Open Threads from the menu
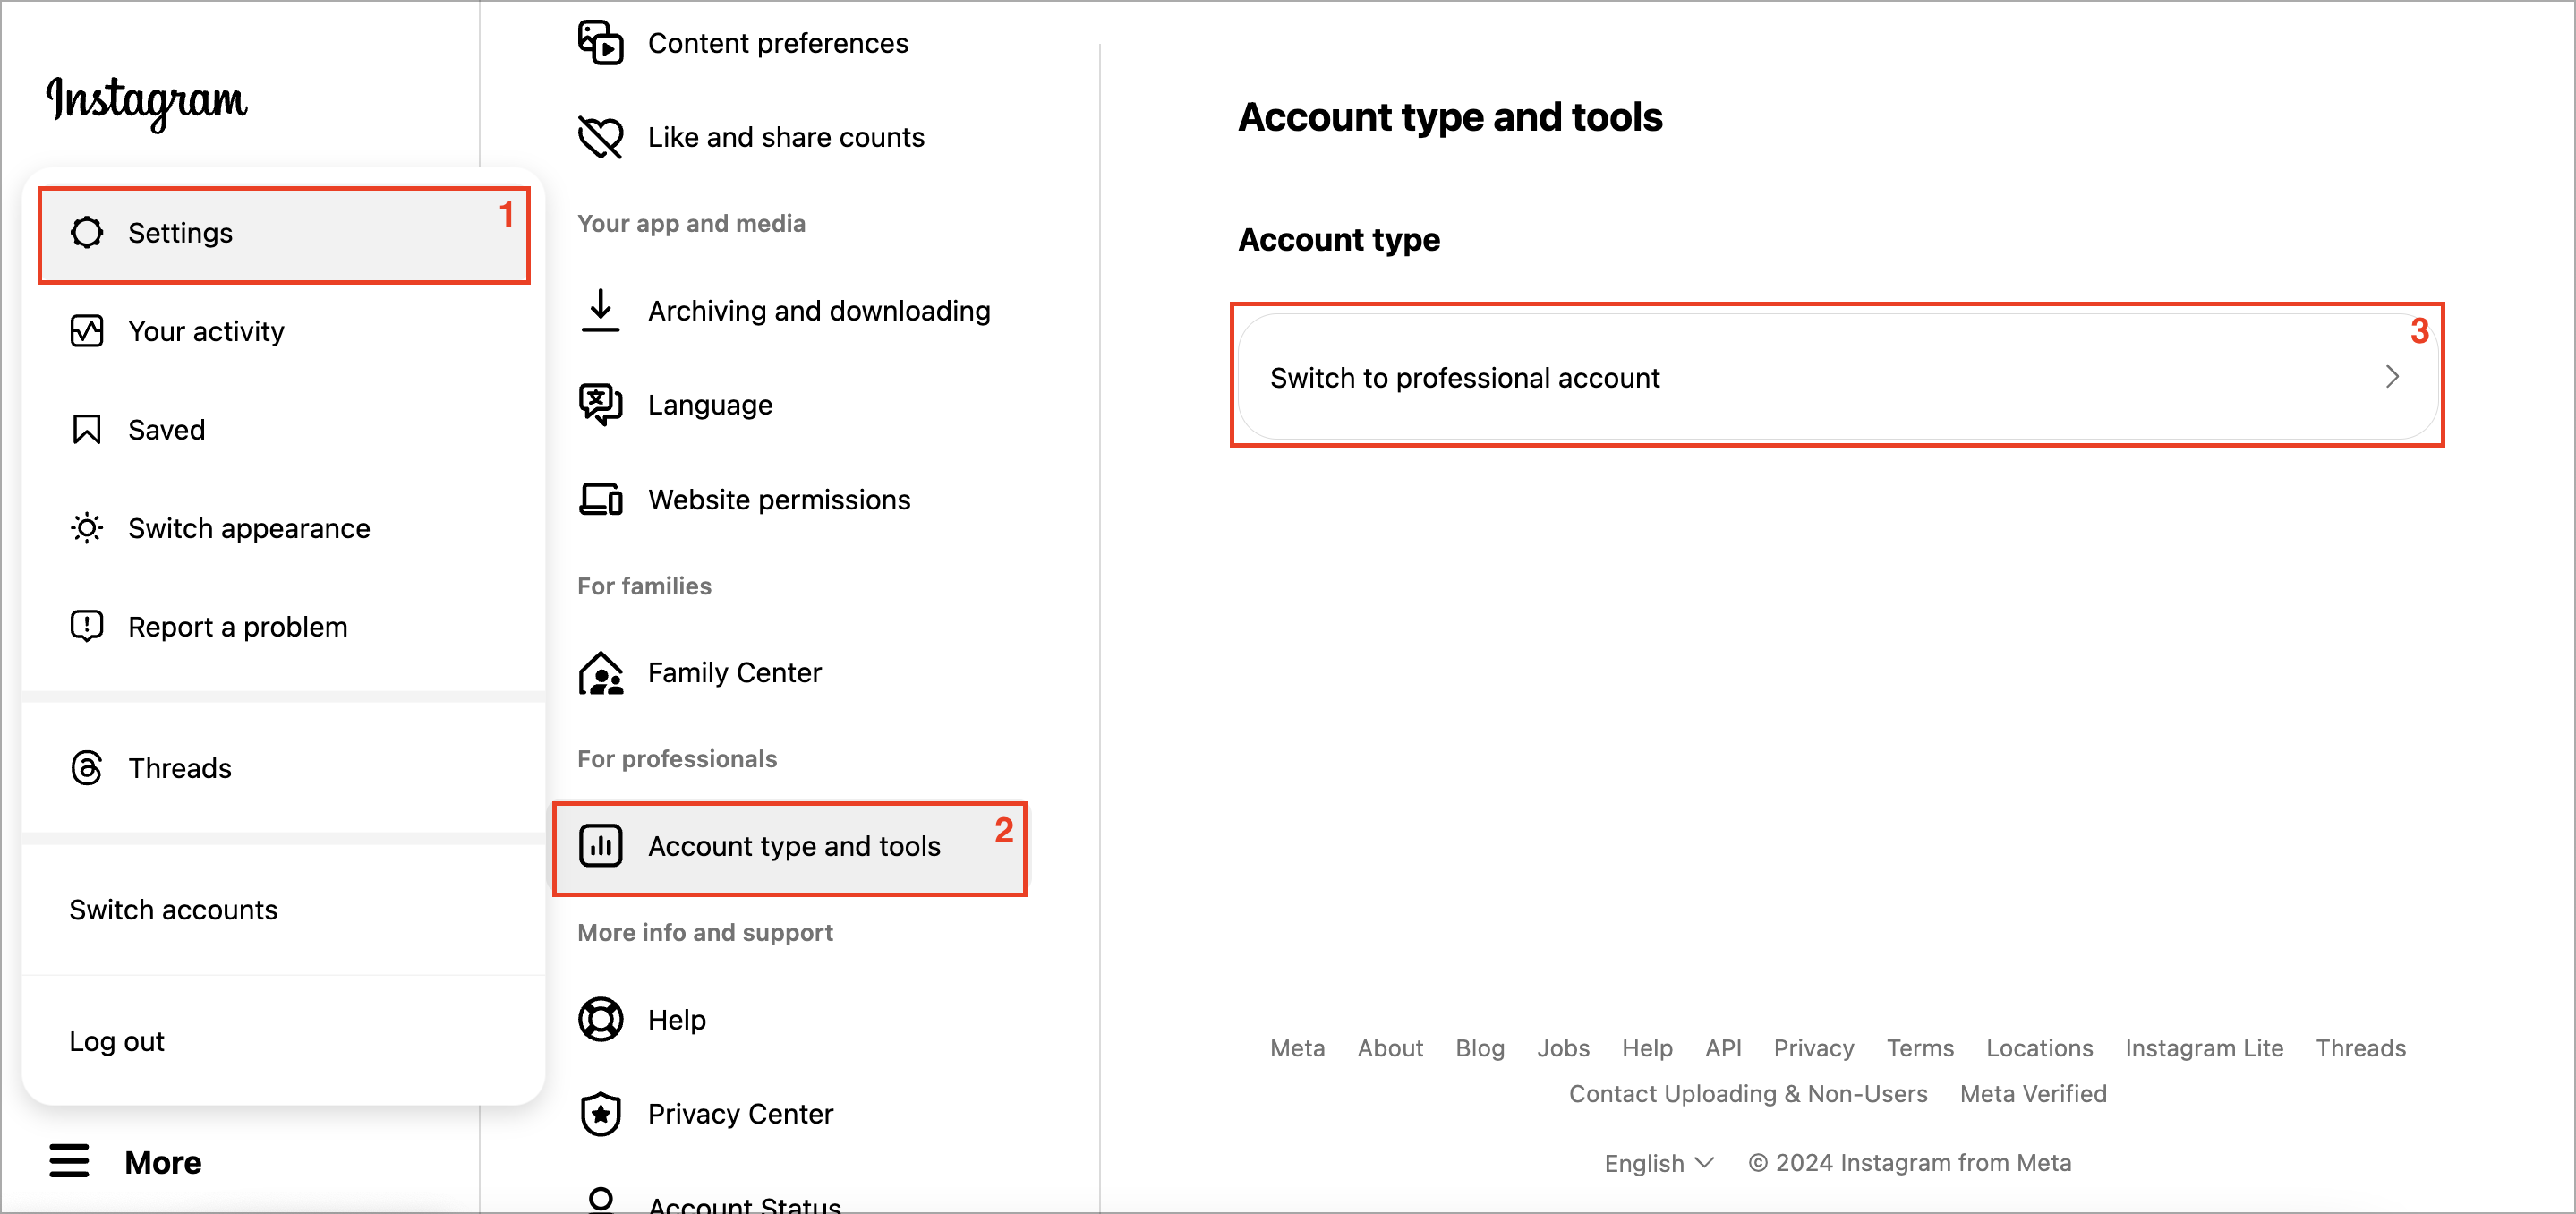Screen dimensions: 2576x1214 284,768
